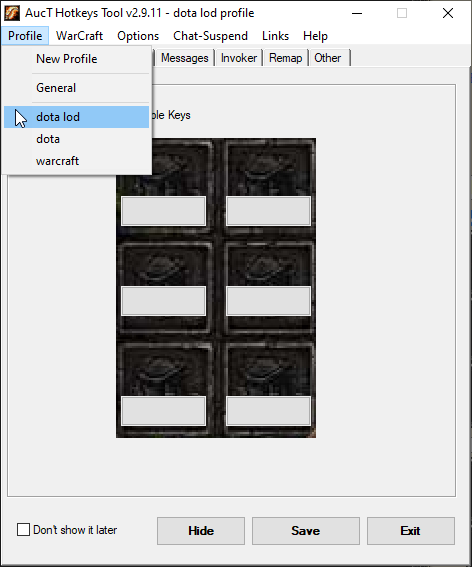The width and height of the screenshot is (472, 567).
Task: Click the Hide button
Action: [x=201, y=531]
